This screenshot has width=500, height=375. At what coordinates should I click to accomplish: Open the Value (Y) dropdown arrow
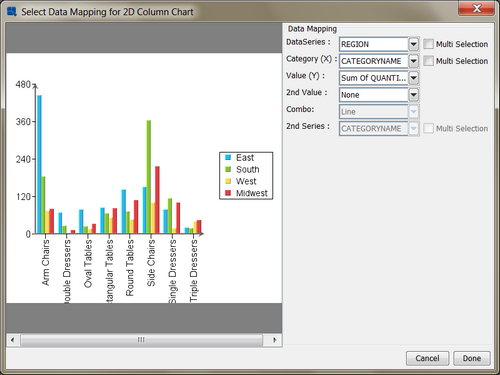(413, 78)
